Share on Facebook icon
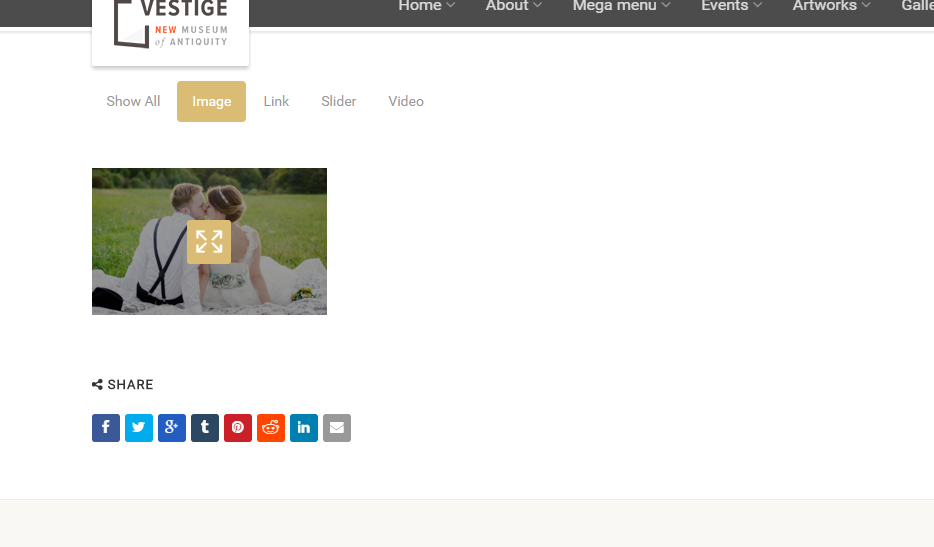 tap(106, 428)
